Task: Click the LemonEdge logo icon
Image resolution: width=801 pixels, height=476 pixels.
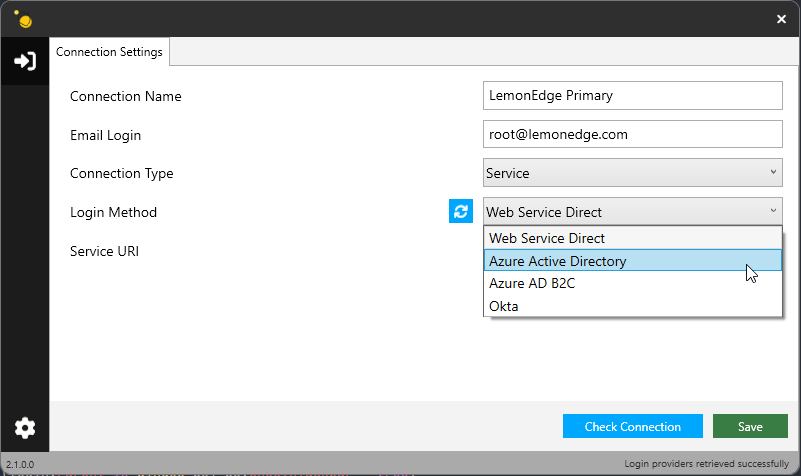Action: coord(23,19)
